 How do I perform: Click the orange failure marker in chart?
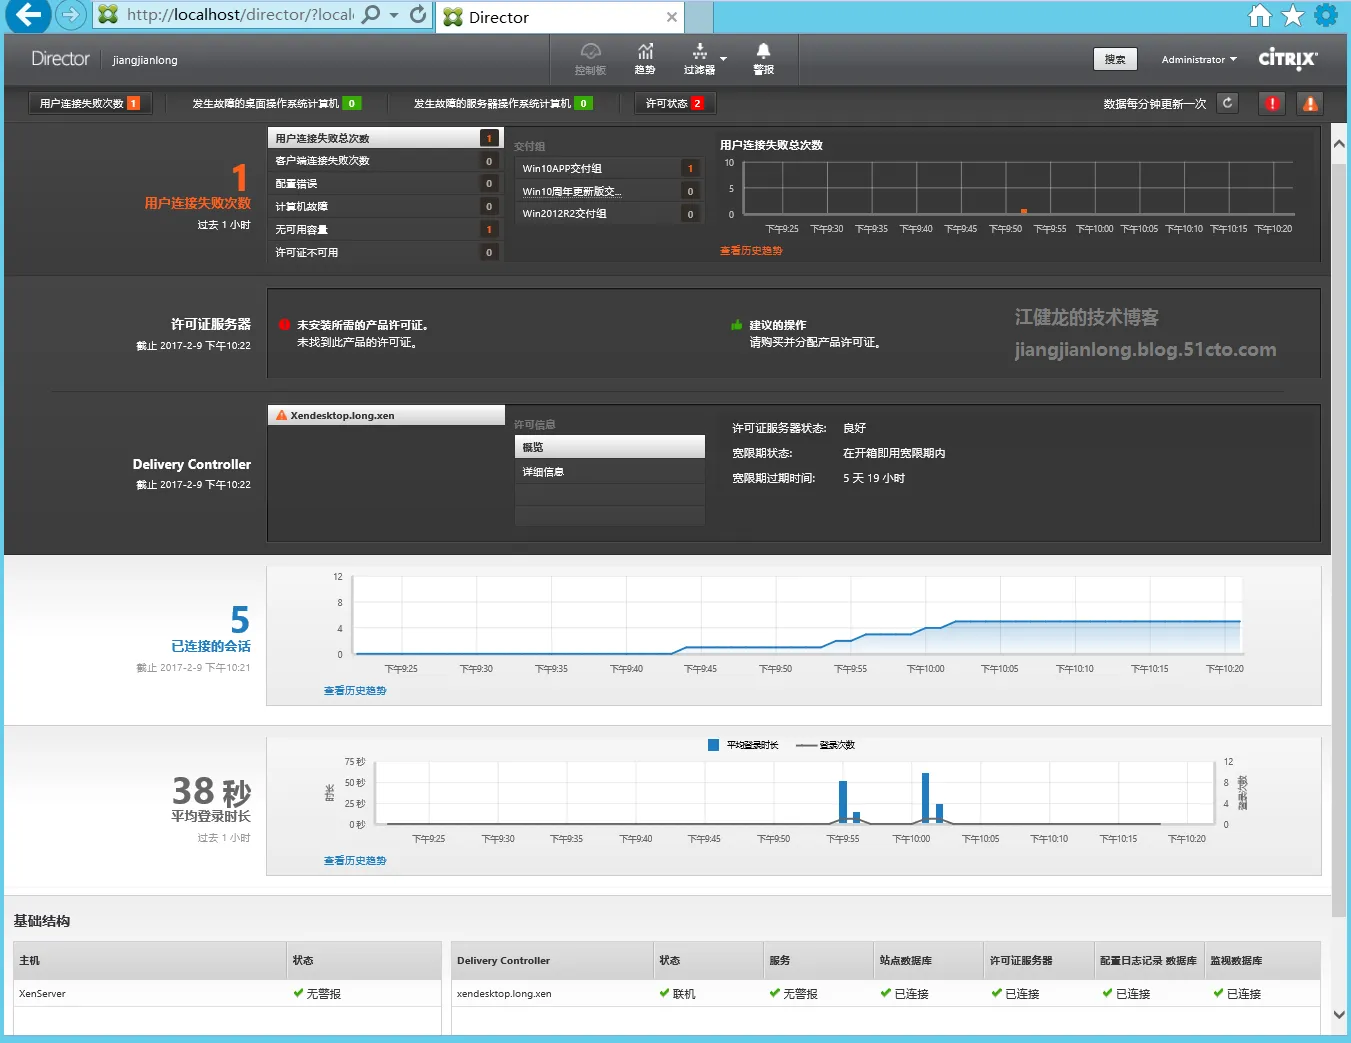1023,211
